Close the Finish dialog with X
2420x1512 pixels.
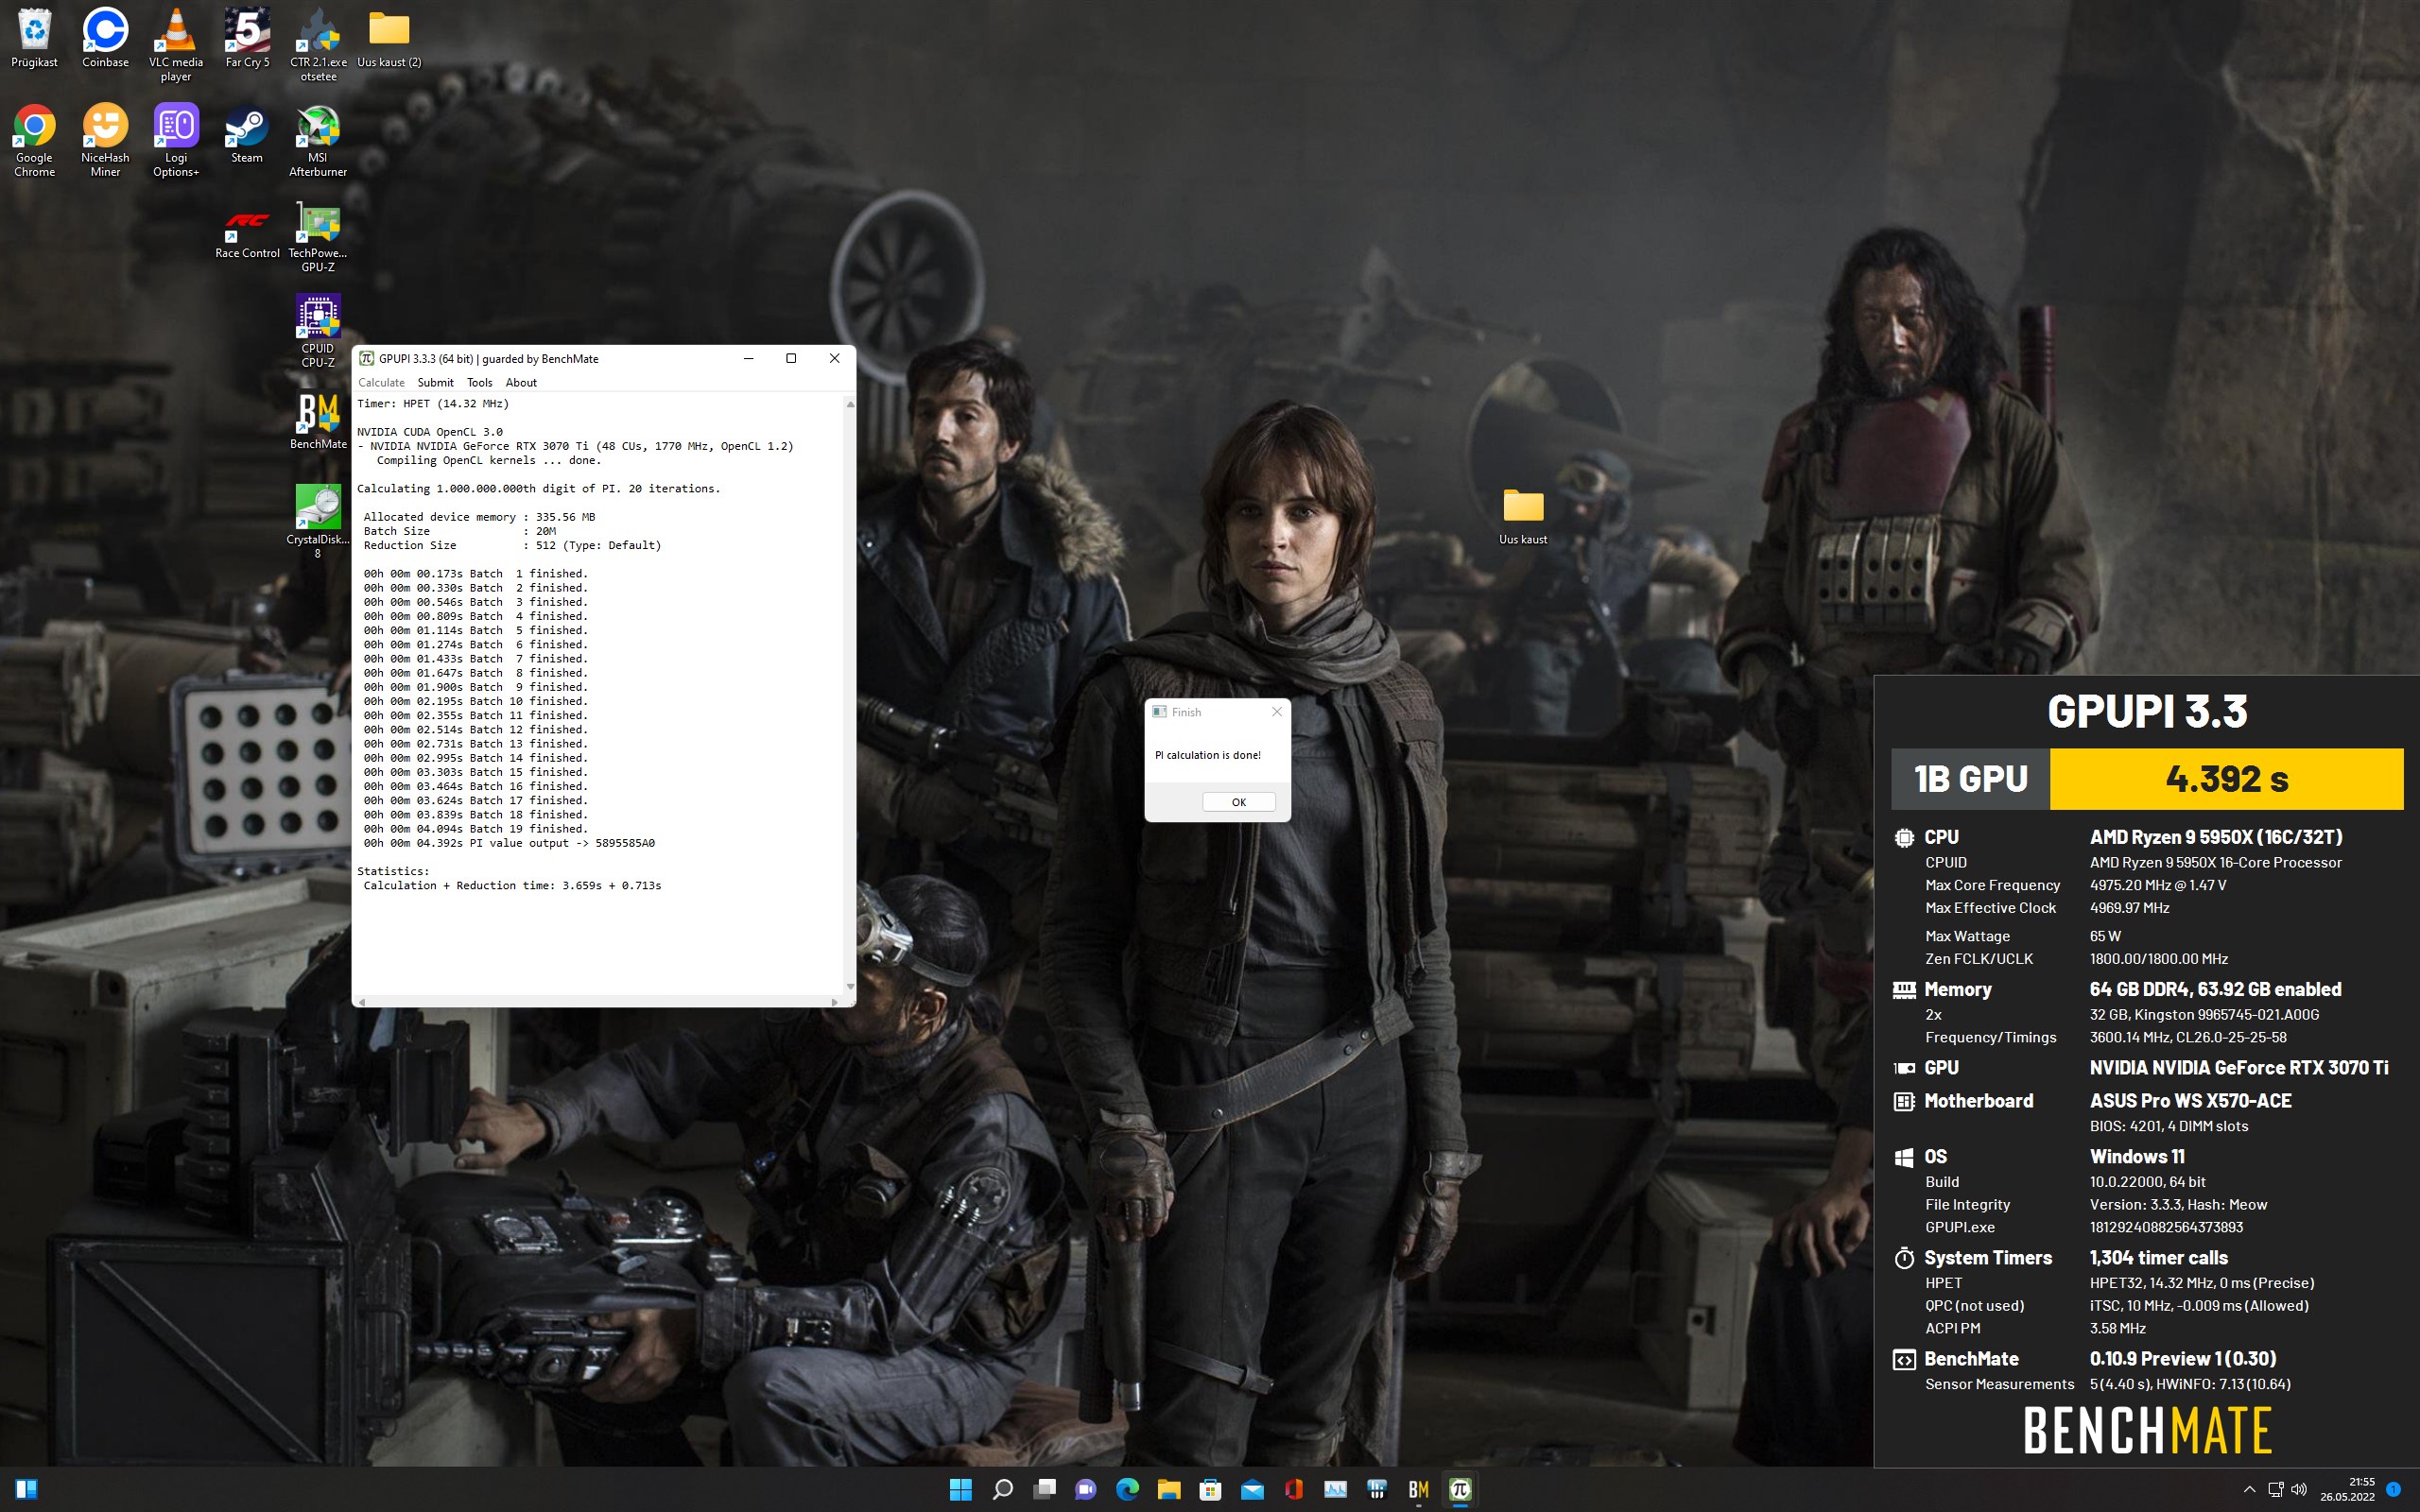[x=1276, y=712]
